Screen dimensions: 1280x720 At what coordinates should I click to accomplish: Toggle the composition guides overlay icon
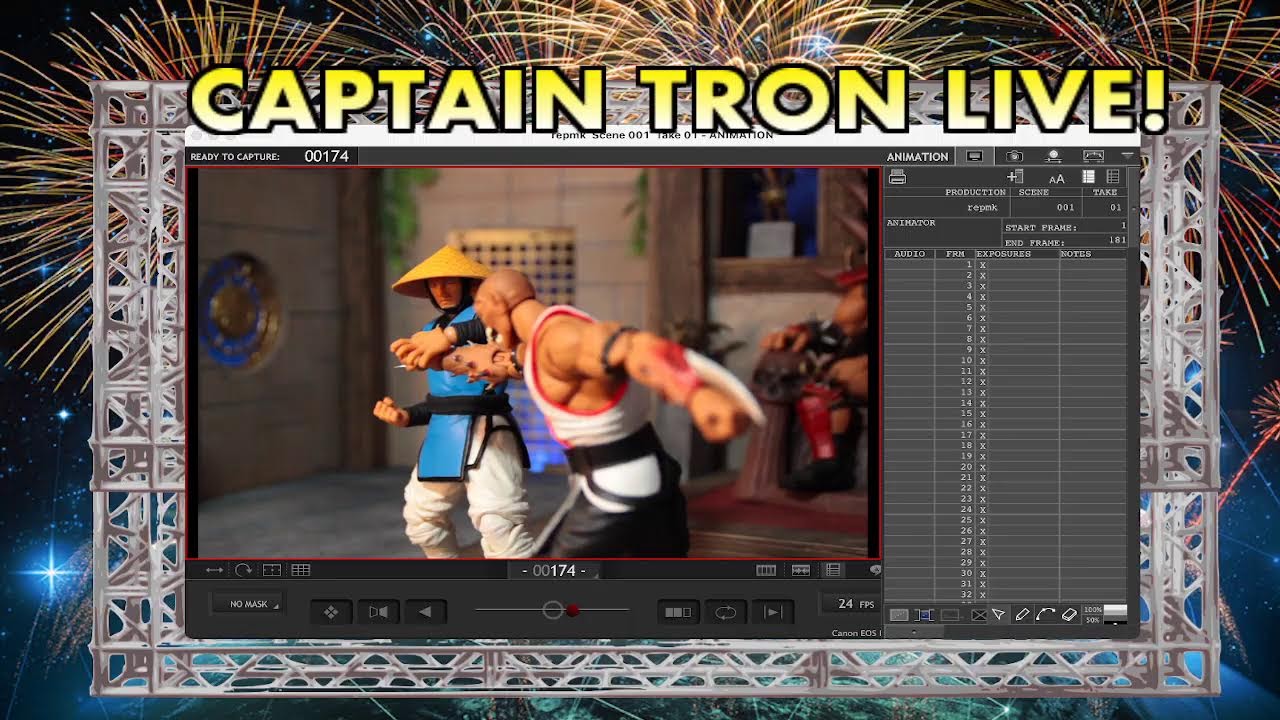[271, 570]
